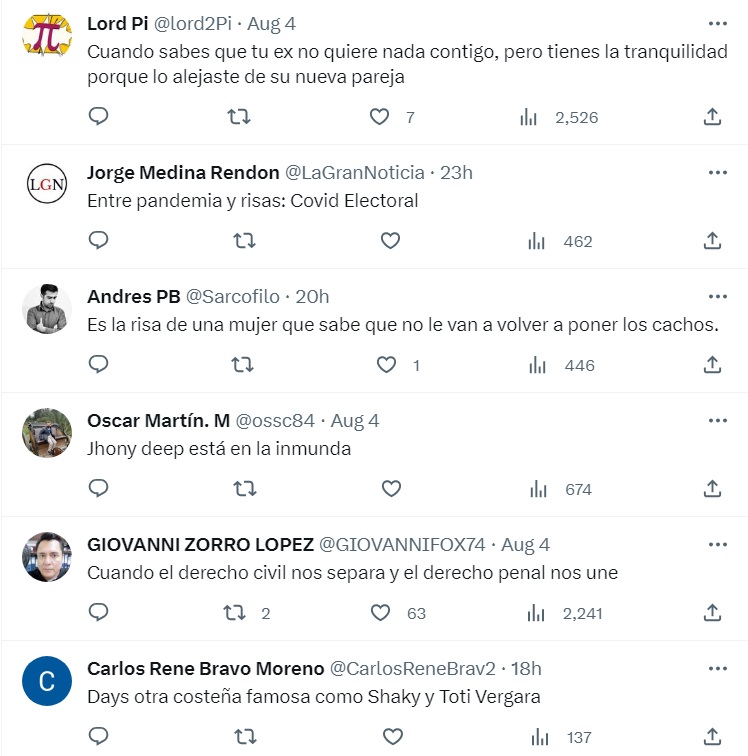Retweet Lord Pi's tweet
The width and height of the screenshot is (748, 756).
coord(240,117)
